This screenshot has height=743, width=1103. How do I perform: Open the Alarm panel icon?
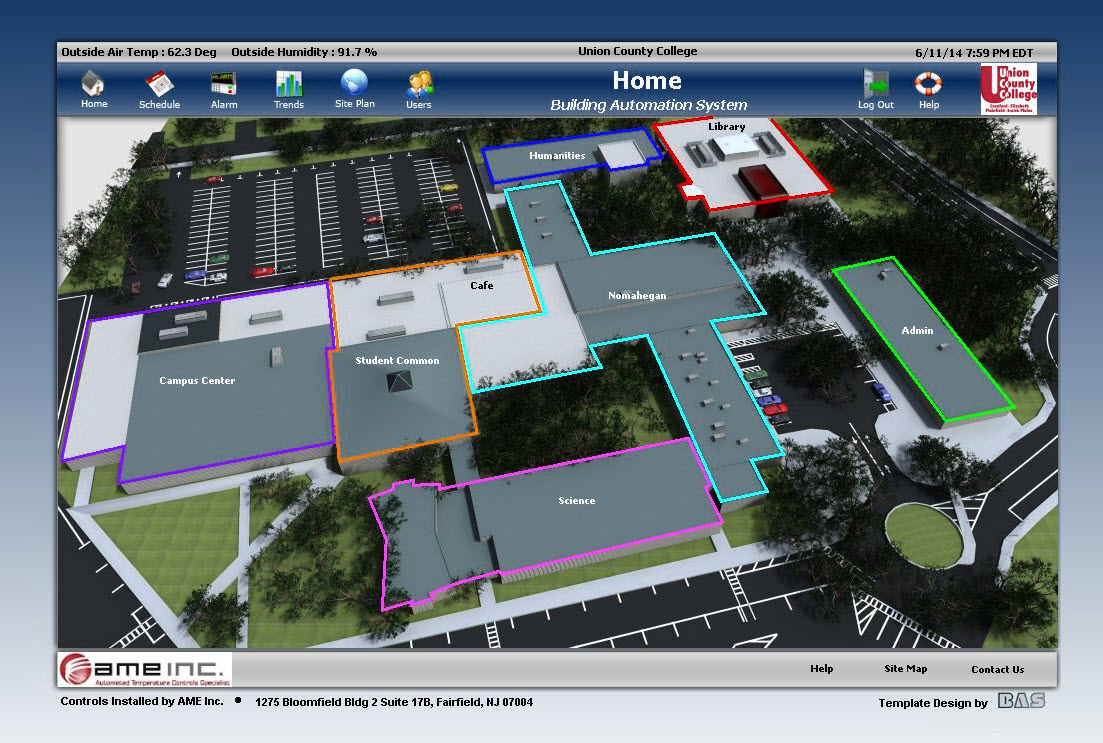(x=223, y=83)
